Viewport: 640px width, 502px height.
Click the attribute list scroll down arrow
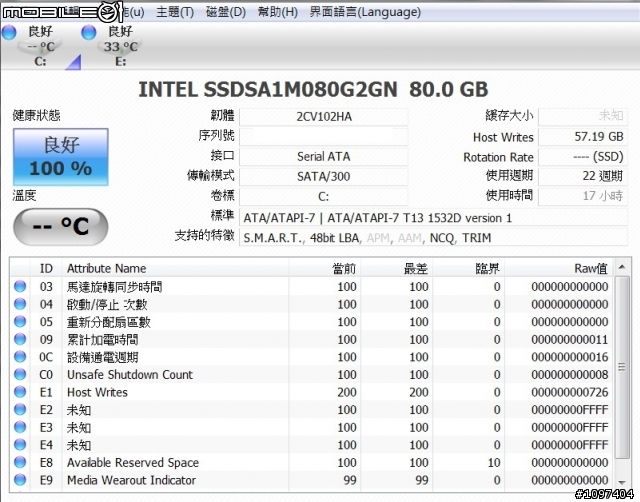click(622, 482)
